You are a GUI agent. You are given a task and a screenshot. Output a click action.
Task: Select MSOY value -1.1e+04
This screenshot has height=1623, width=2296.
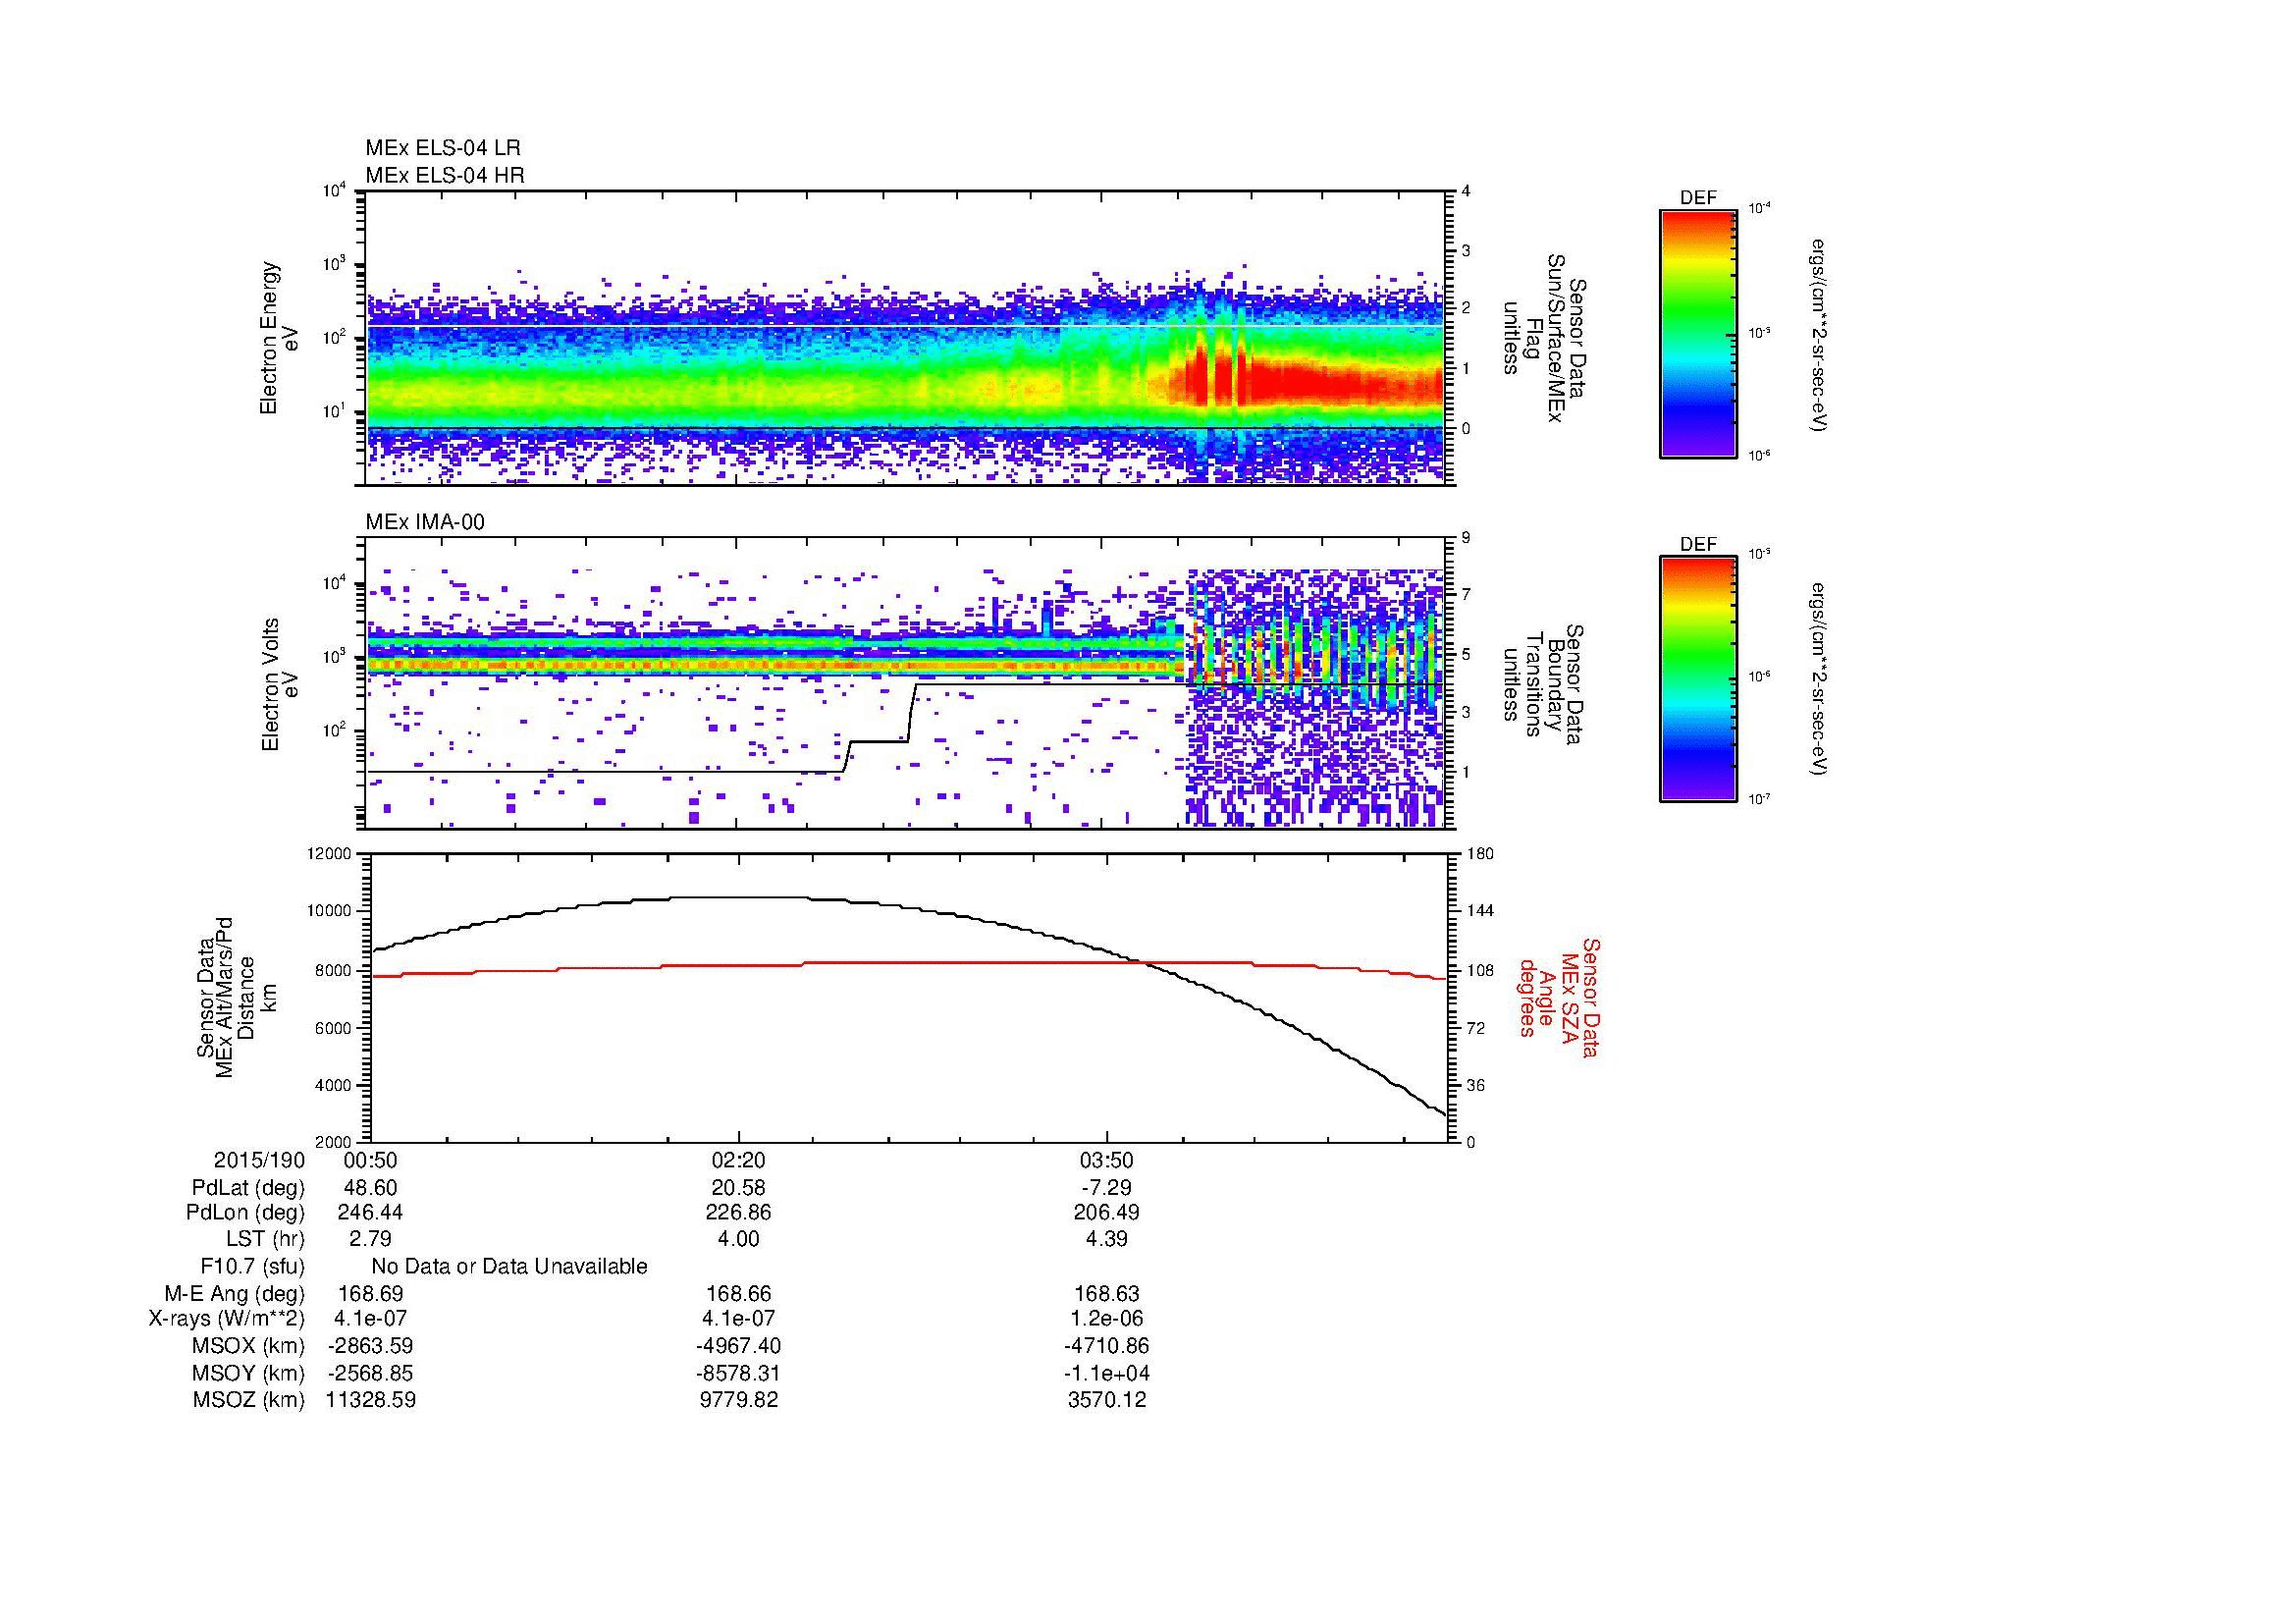tap(1107, 1373)
